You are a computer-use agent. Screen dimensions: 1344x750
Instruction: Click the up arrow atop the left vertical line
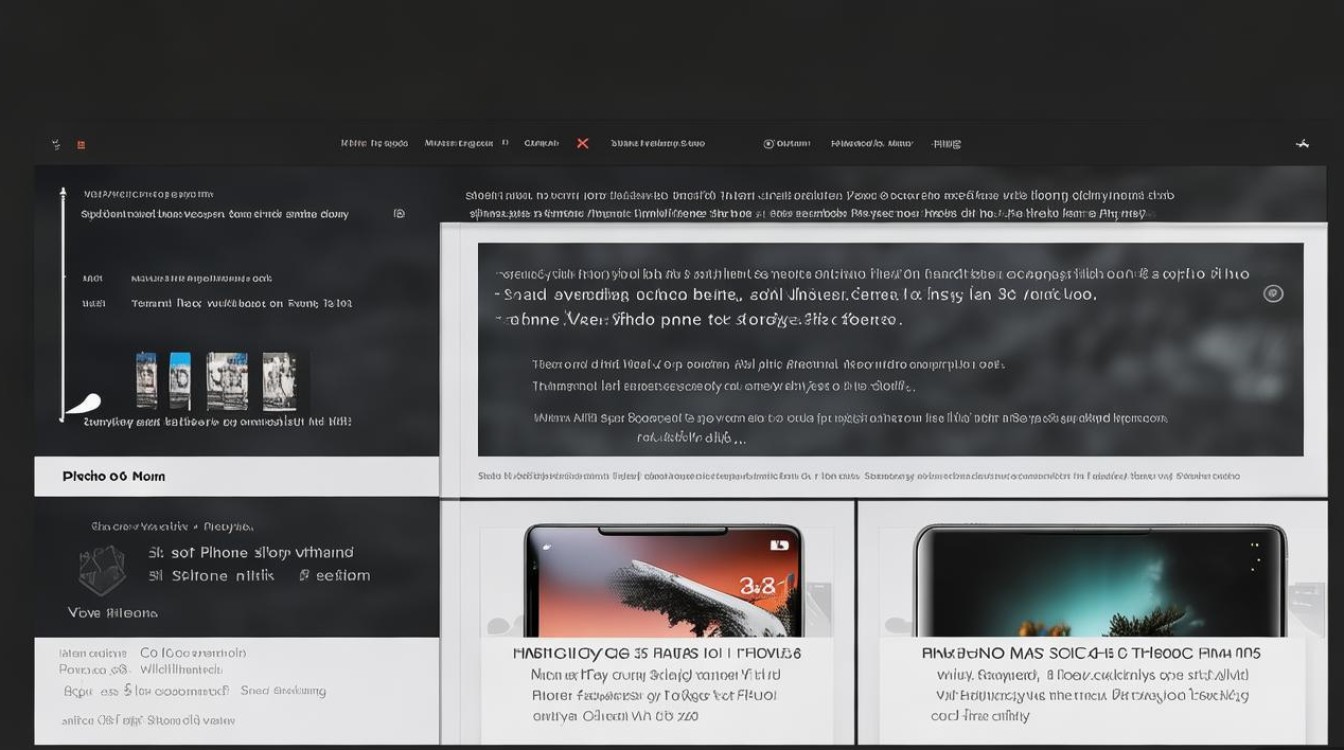pyautogui.click(x=63, y=192)
